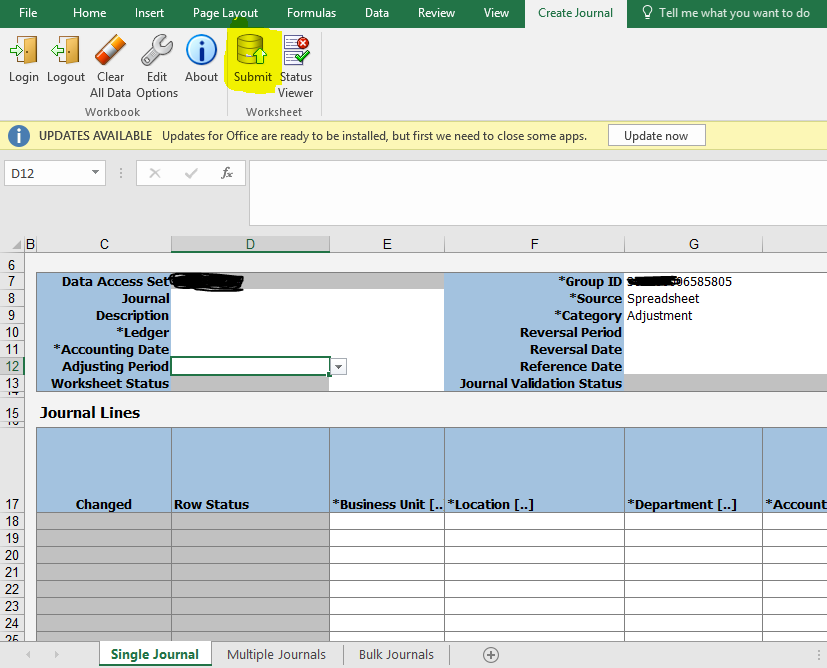Open the Create Journal tab

(x=575, y=13)
